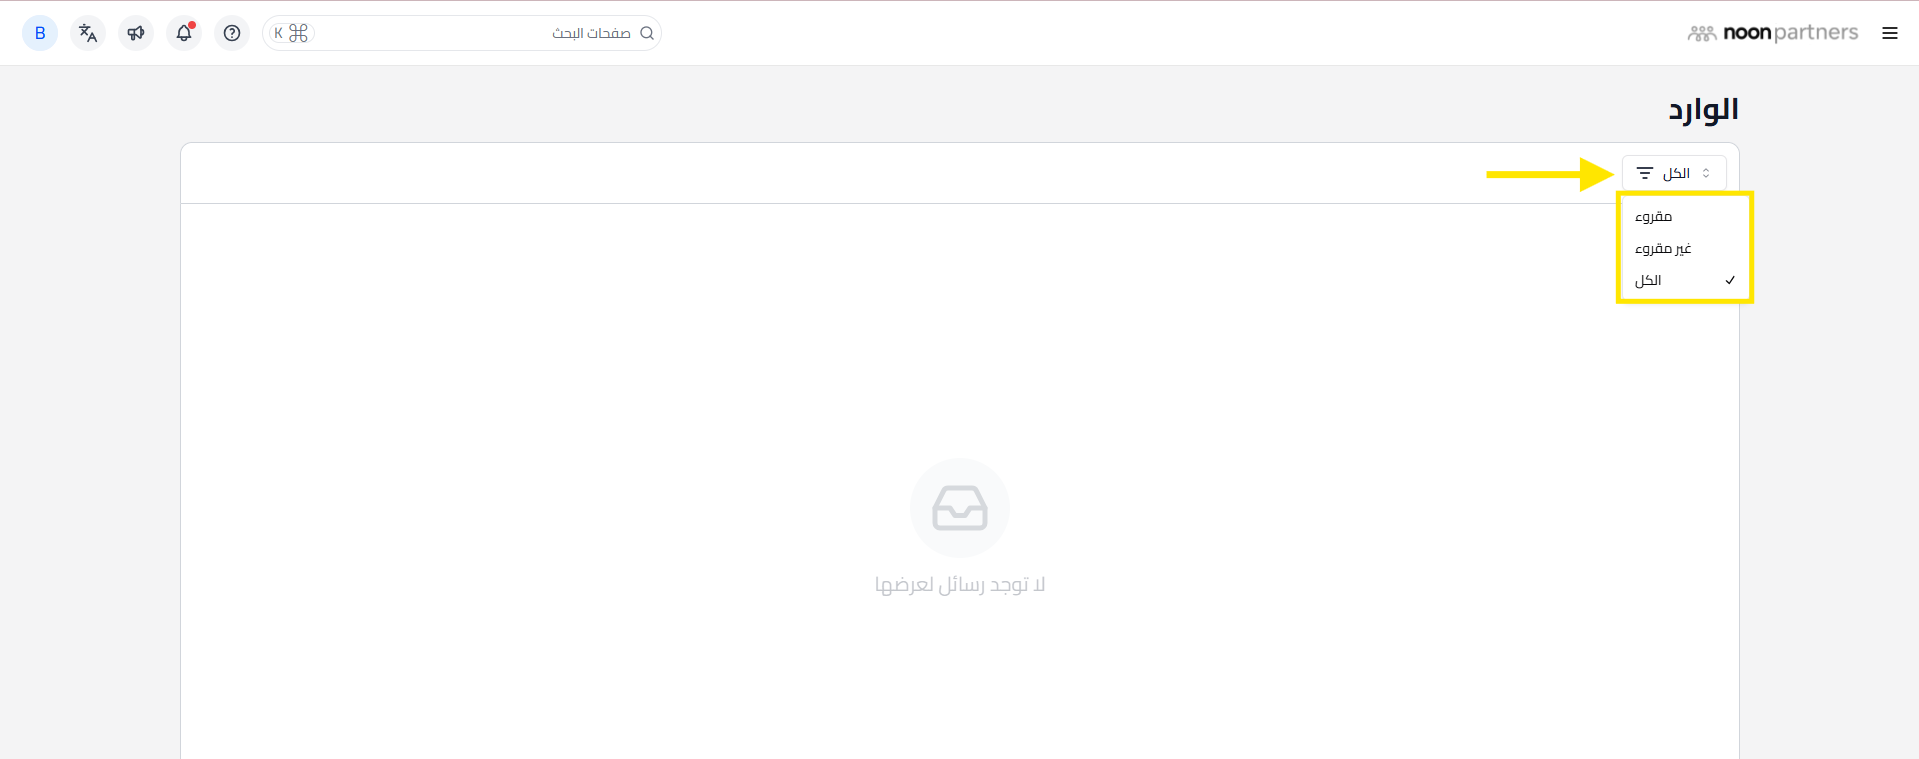
Task: Choose الكل in the filter list
Action: (x=1685, y=280)
